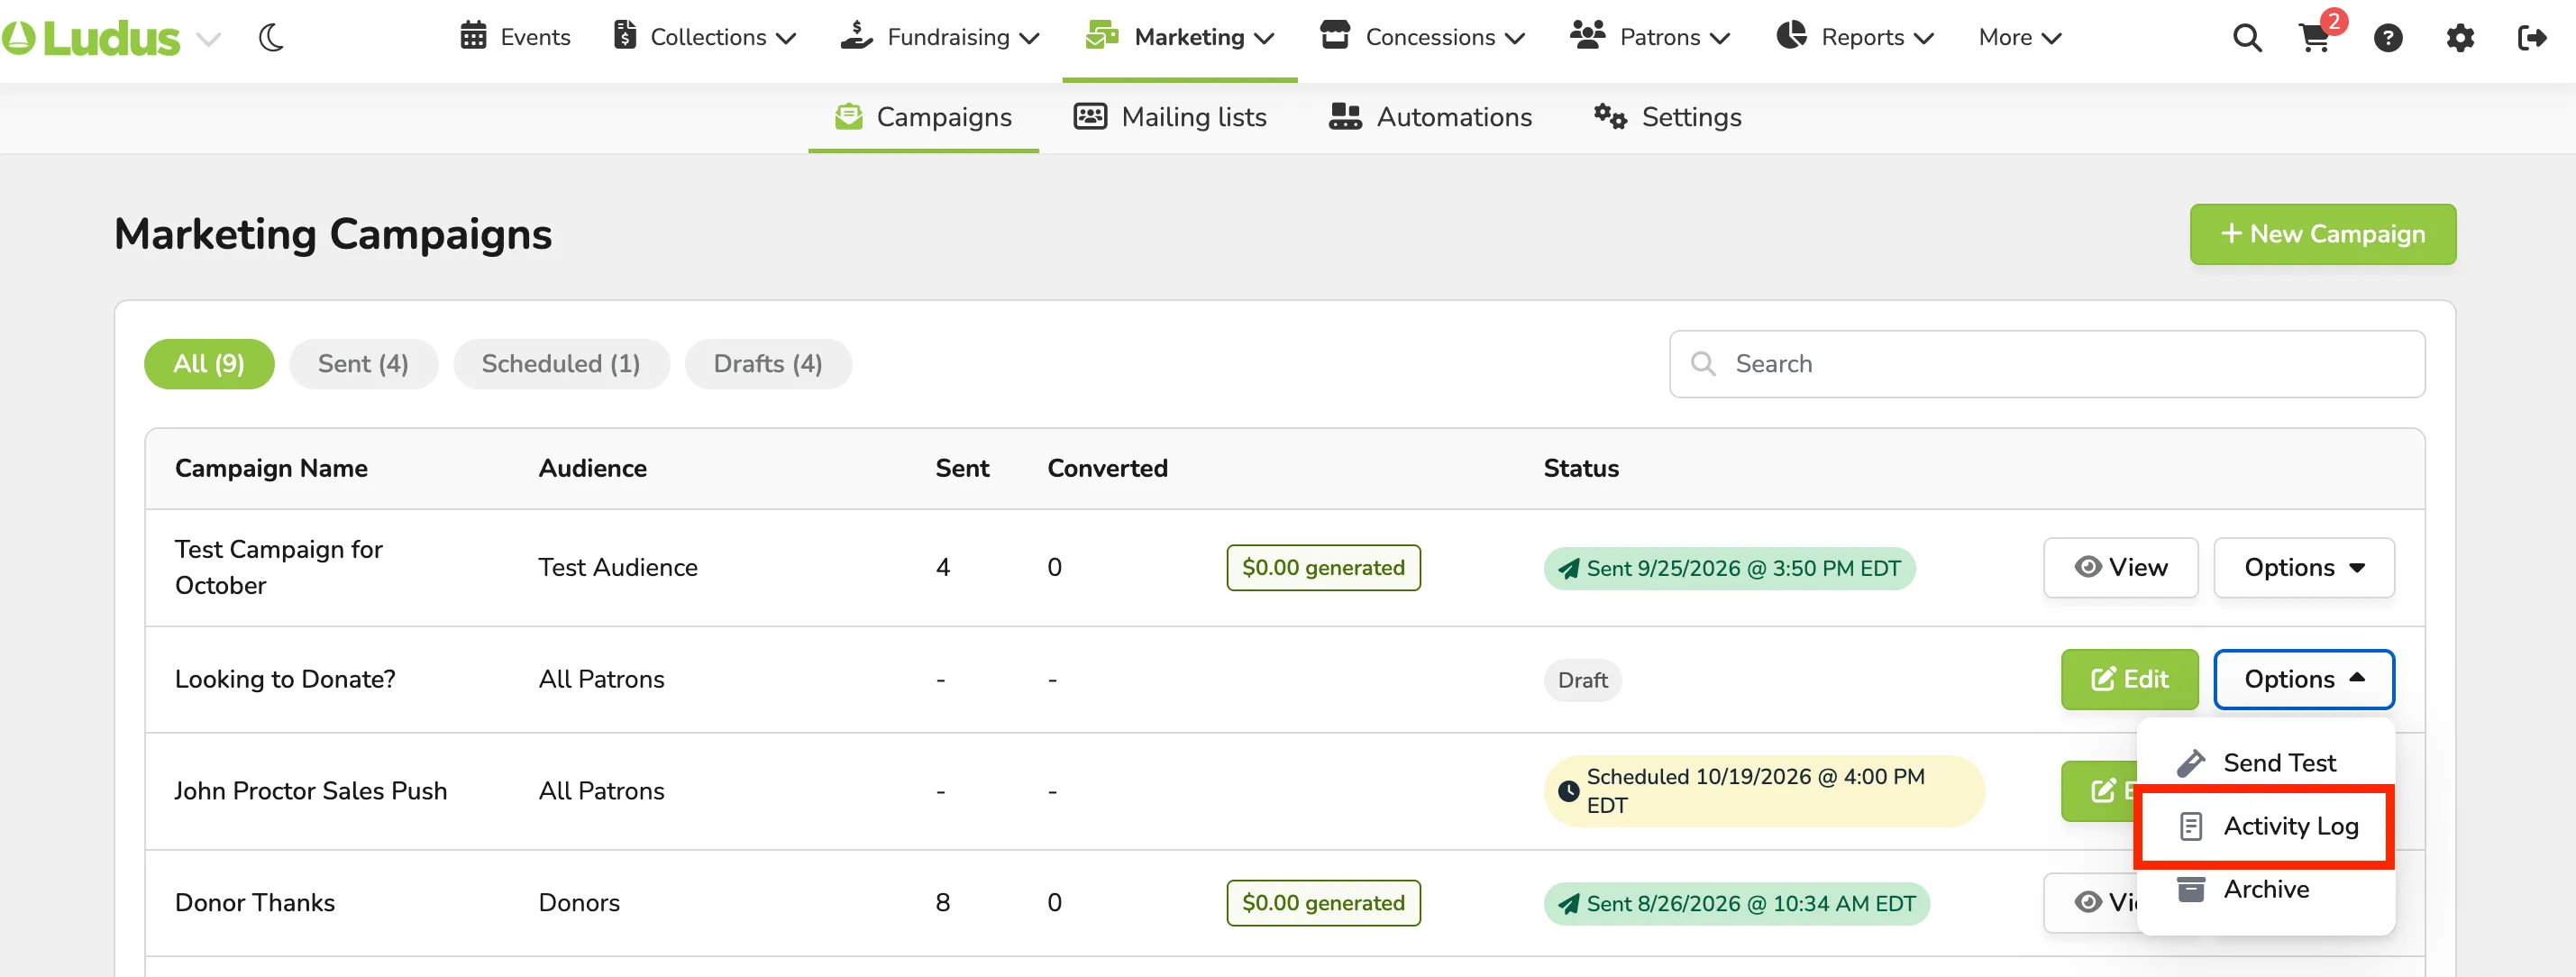Viewport: 2576px width, 977px height.
Task: Choose Archive from options menu
Action: pyautogui.click(x=2264, y=890)
